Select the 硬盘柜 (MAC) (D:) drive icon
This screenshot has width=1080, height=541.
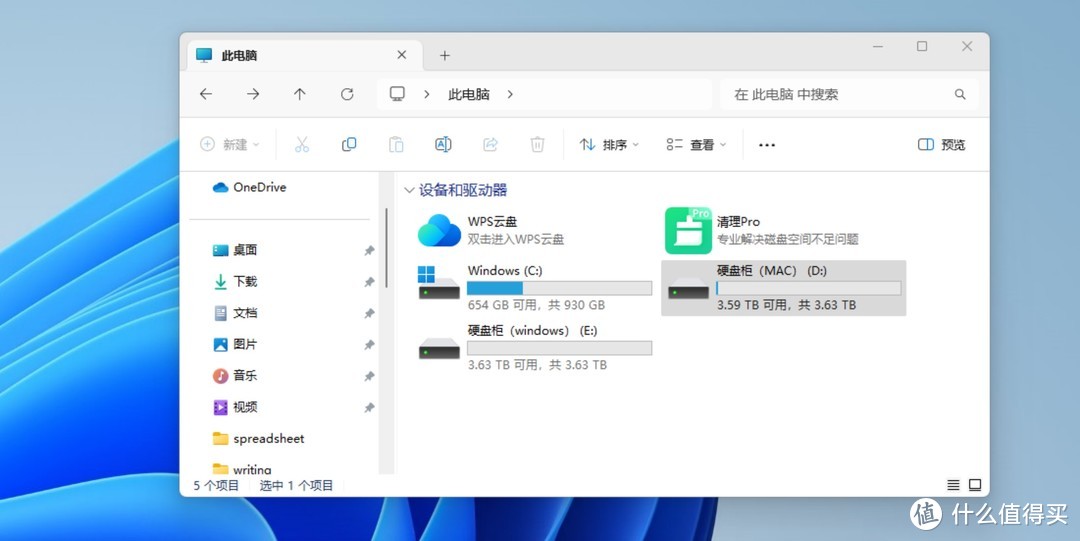tap(688, 288)
